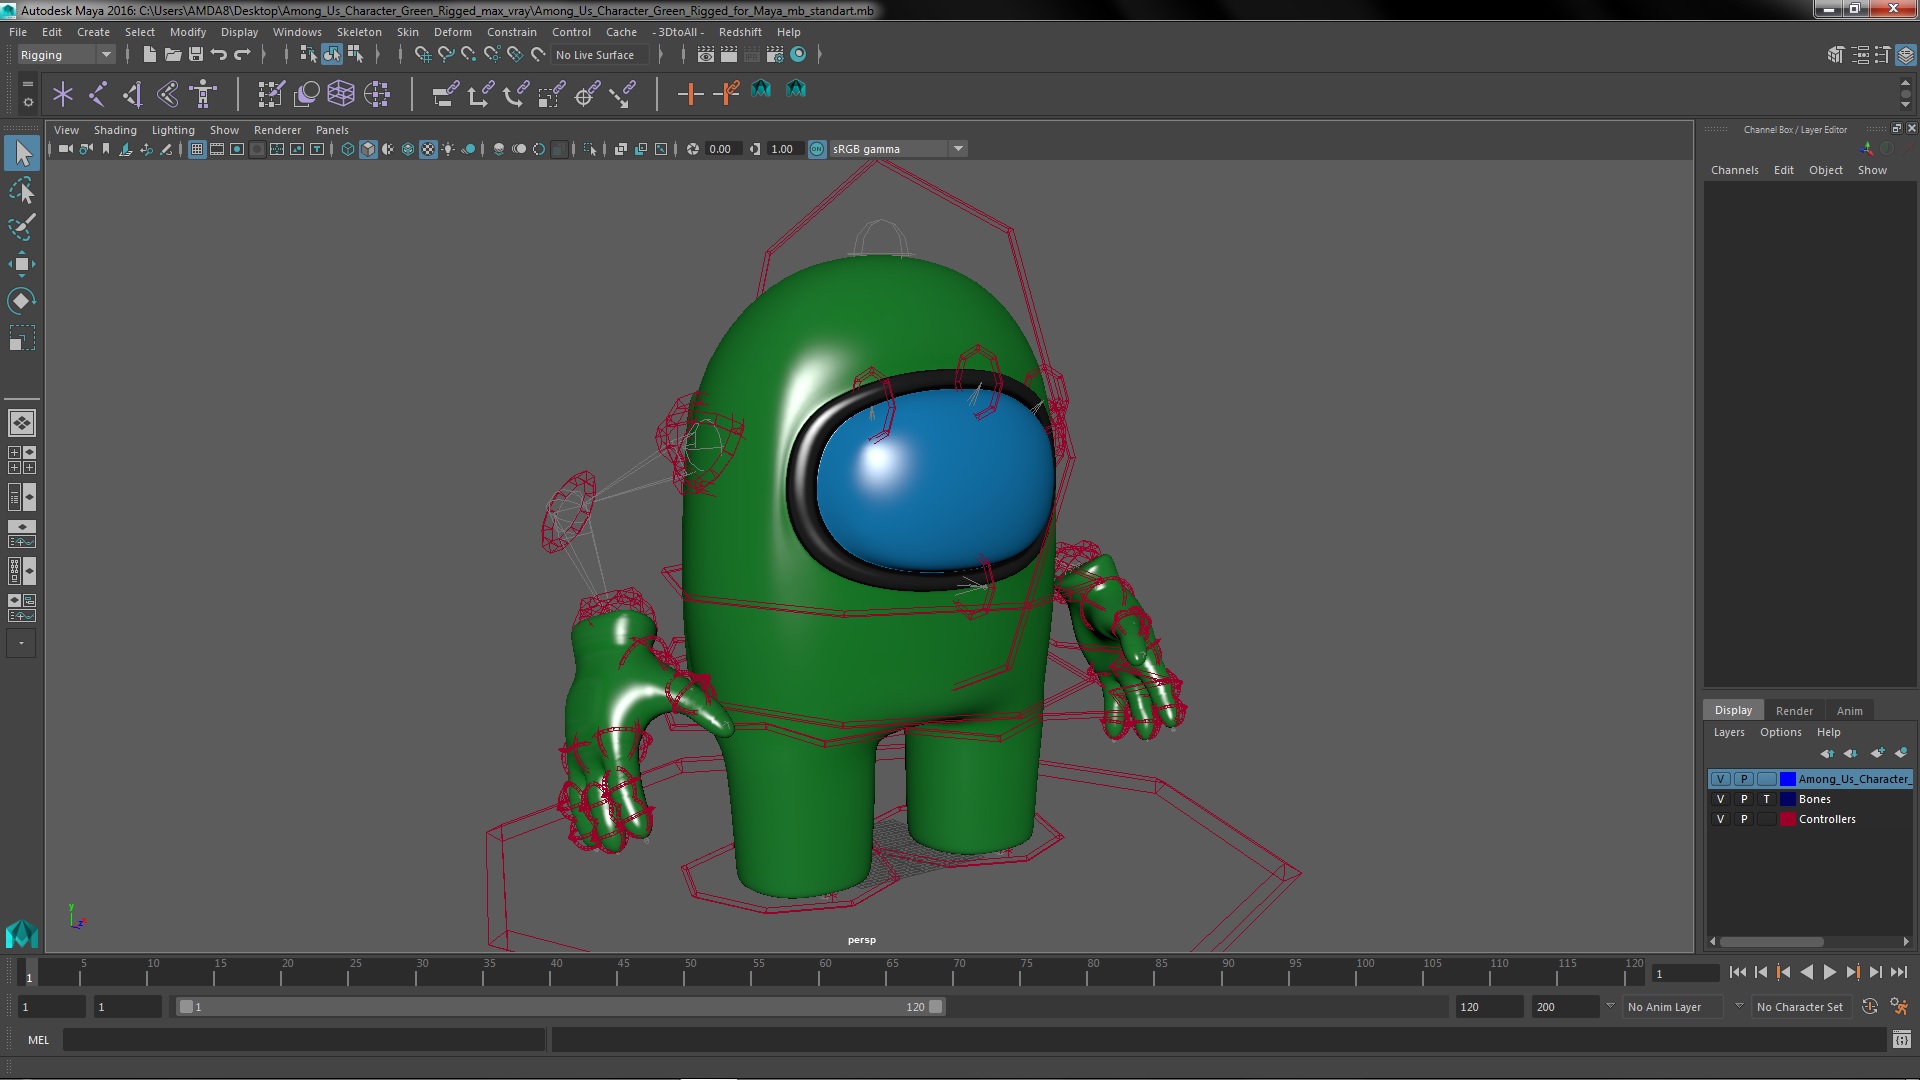This screenshot has width=1920, height=1080.
Task: Toggle Auto Keyframe button
Action: (x=1869, y=1007)
